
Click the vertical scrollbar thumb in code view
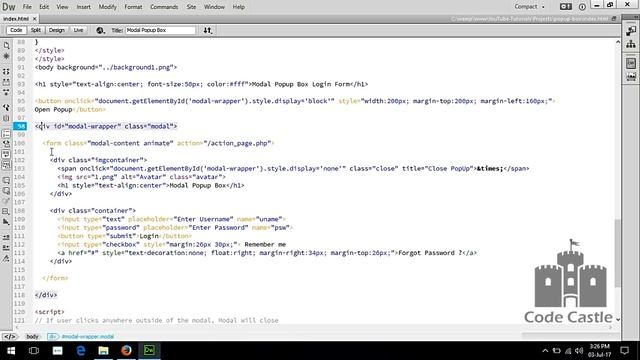pyautogui.click(x=618, y=253)
